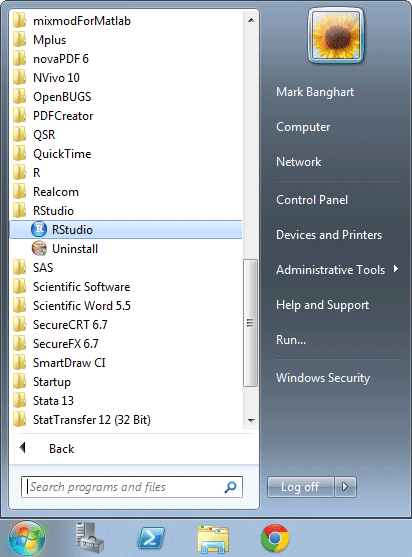Open the Administrative Tools submenu arrow

point(396,269)
